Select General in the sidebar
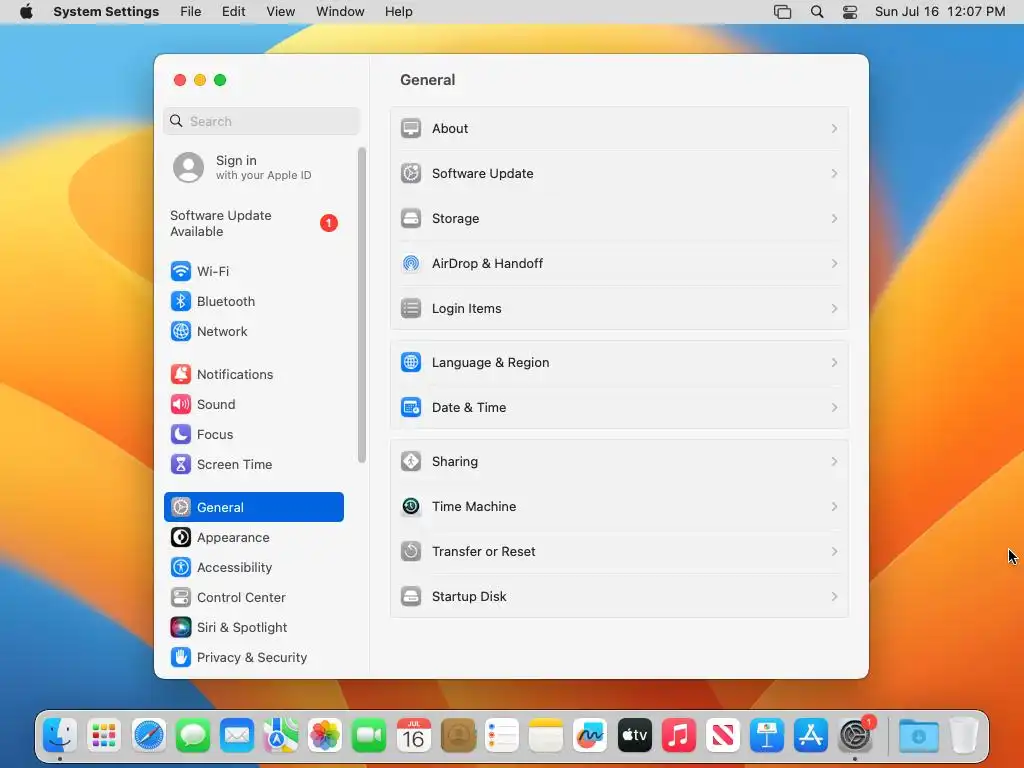 click(x=253, y=507)
